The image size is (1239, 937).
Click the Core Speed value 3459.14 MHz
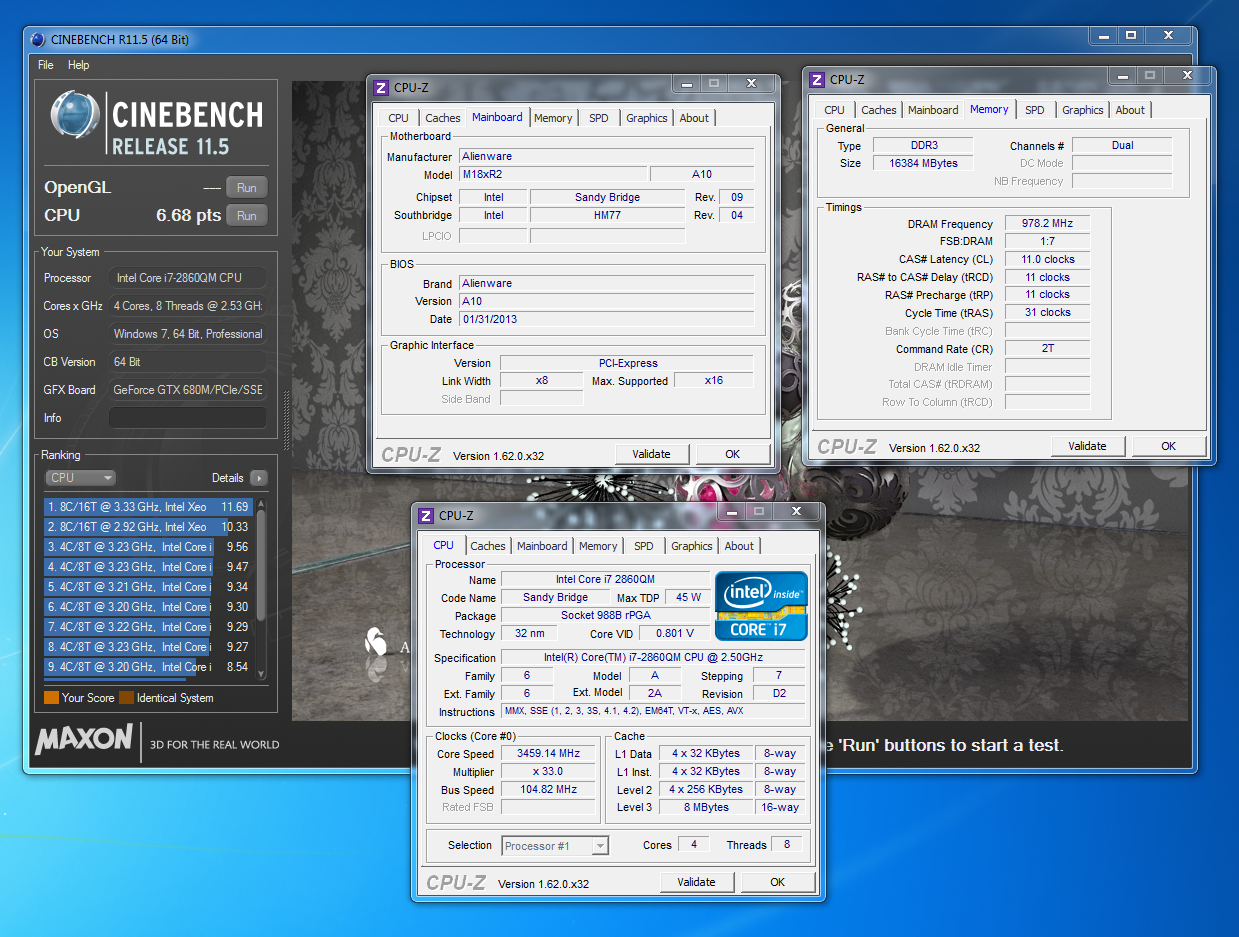[x=548, y=754]
